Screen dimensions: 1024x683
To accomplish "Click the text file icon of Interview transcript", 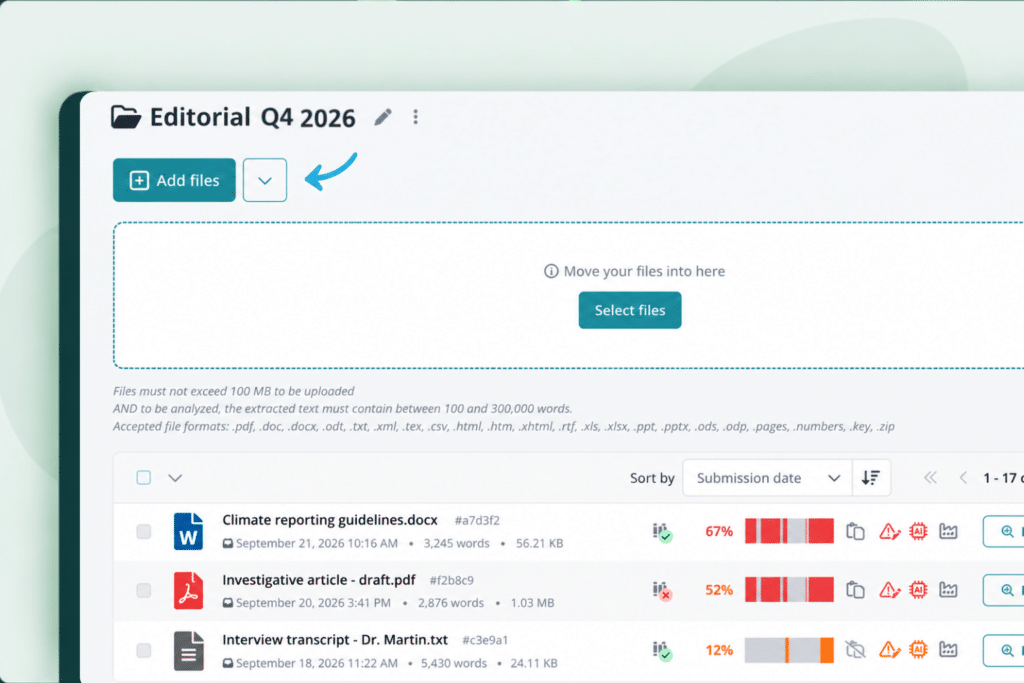I will [188, 650].
